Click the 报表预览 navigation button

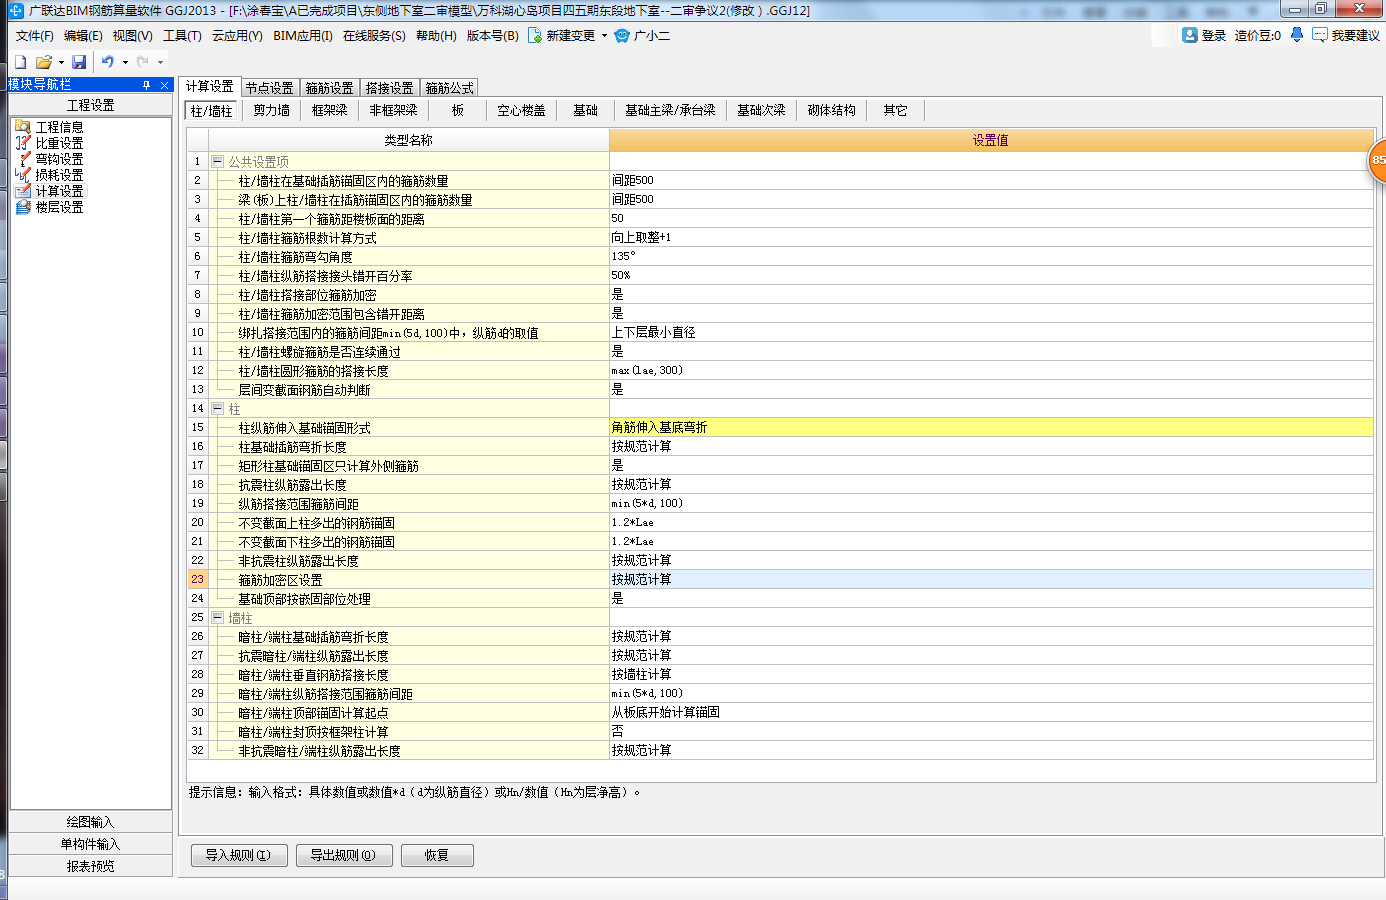(x=91, y=866)
